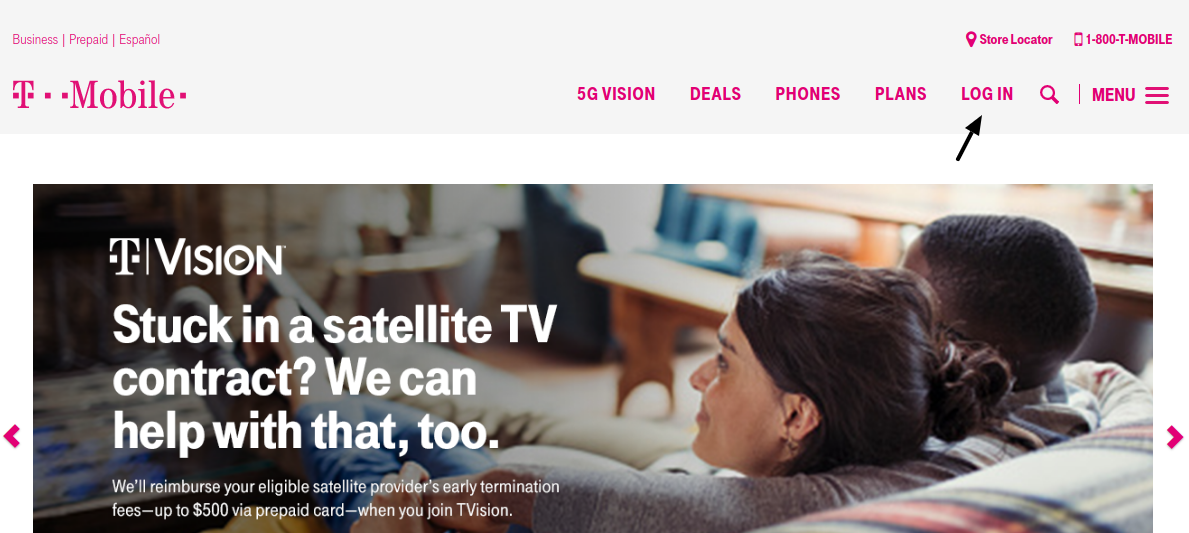Viewport: 1189px width, 533px height.
Task: Click the Store Locator text link
Action: 1015,39
